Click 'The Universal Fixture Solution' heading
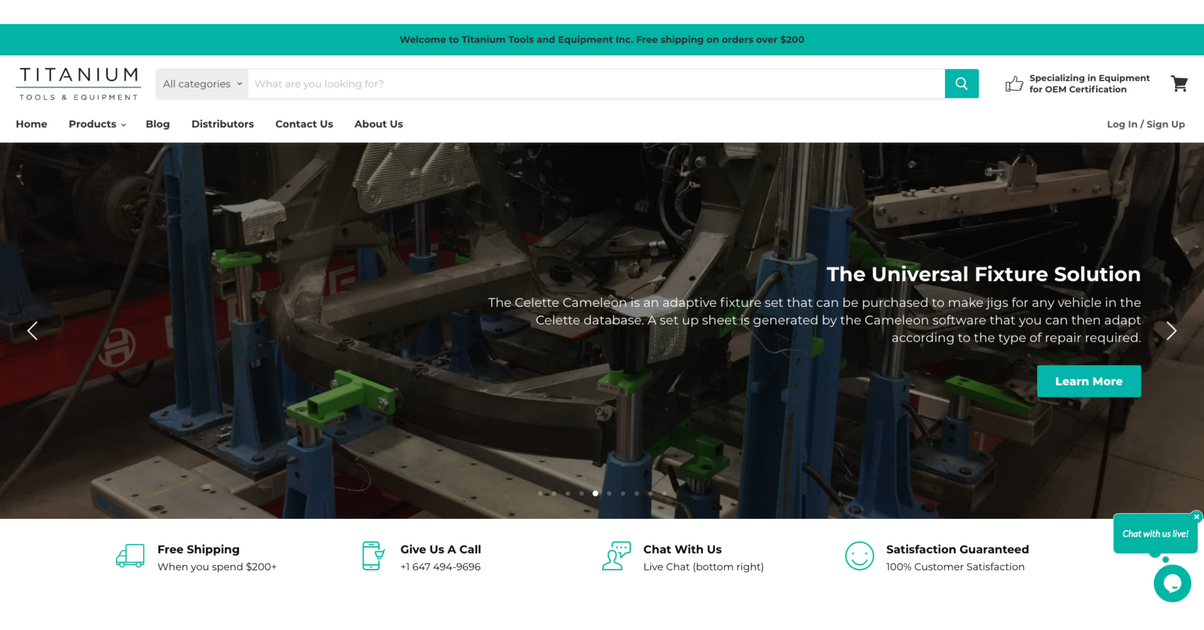The image size is (1204, 630). coord(983,274)
